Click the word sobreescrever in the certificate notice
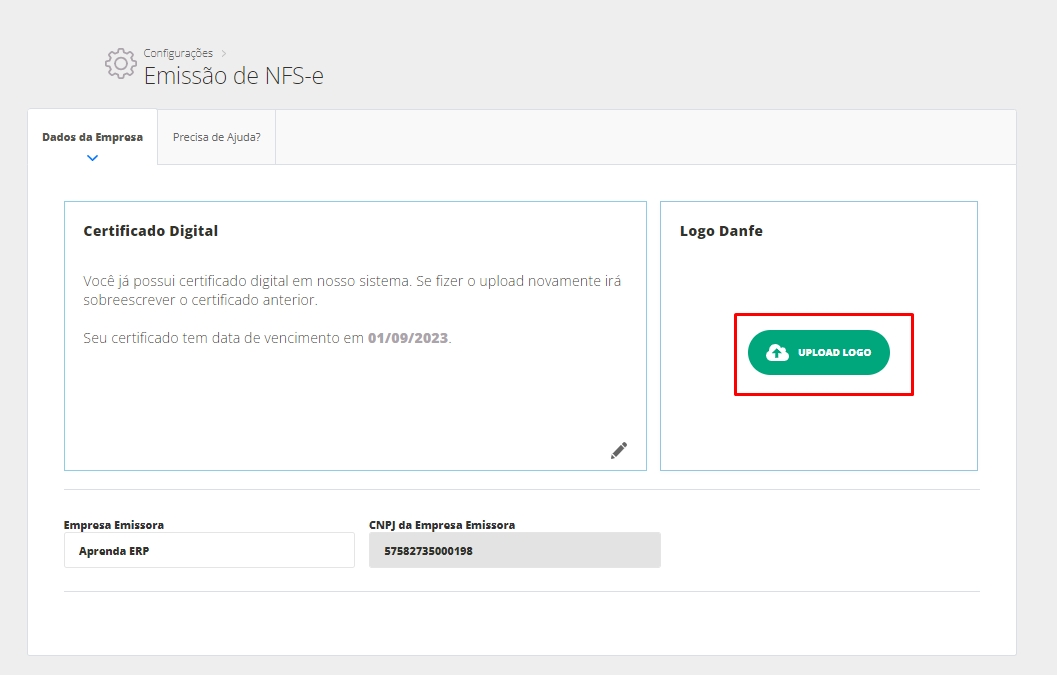The image size is (1057, 675). tap(135, 300)
